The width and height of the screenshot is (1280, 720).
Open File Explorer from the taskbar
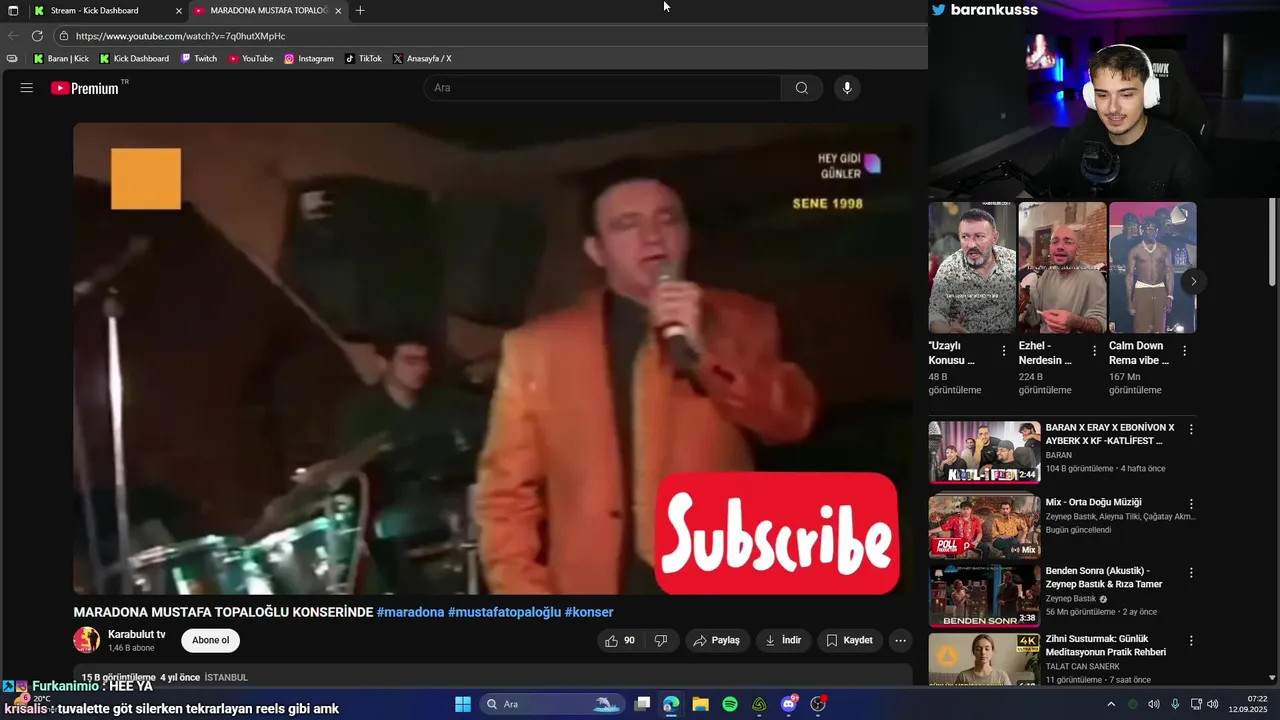pos(700,704)
